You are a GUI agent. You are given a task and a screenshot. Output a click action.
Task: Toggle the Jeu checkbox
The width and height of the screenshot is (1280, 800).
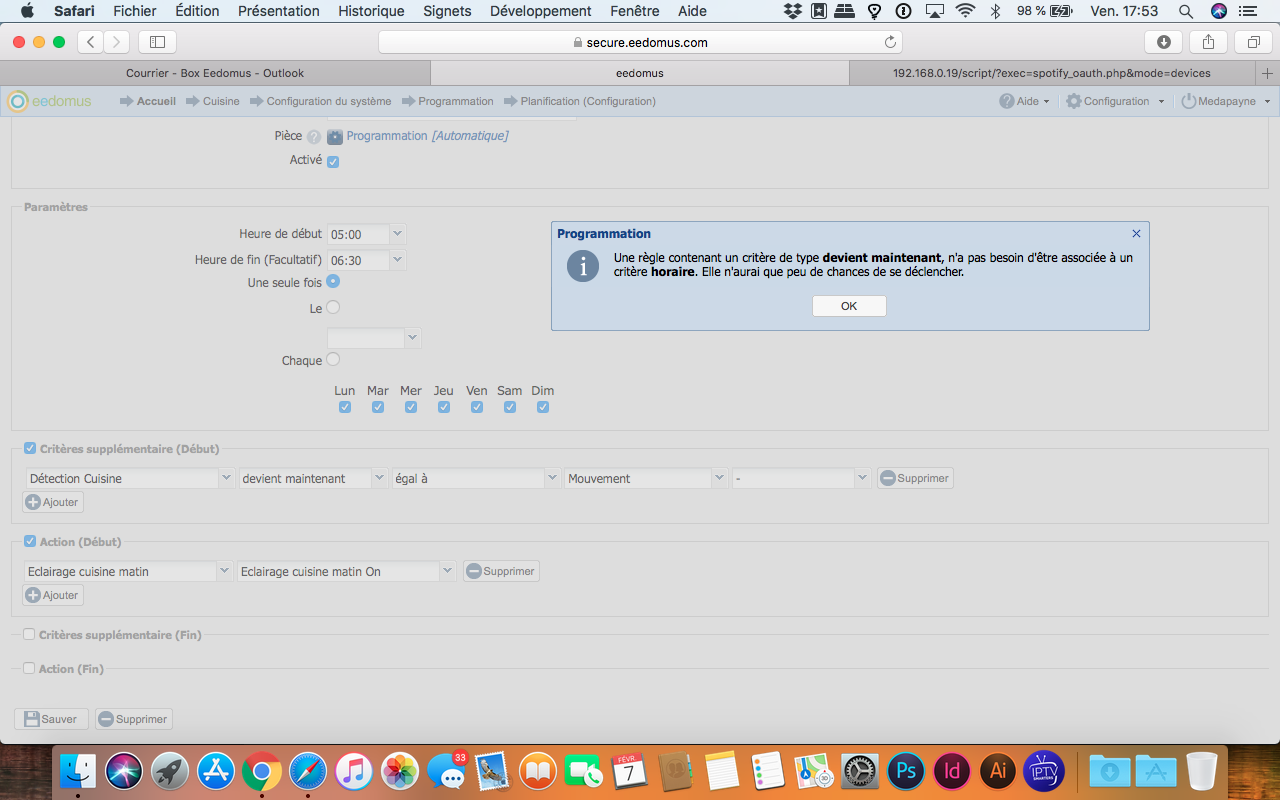pyautogui.click(x=444, y=407)
